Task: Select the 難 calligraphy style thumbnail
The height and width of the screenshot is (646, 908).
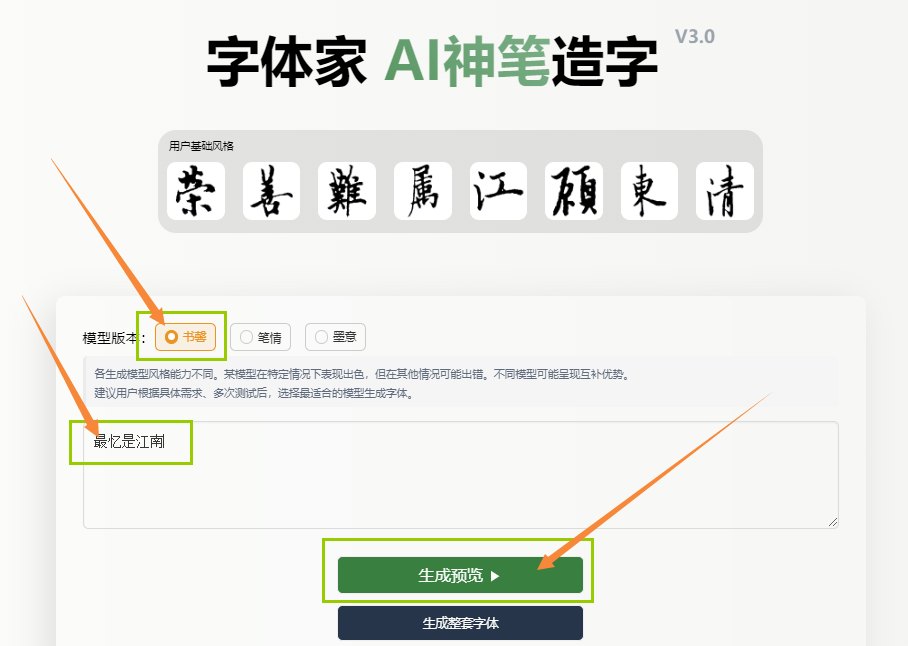Action: coord(347,191)
